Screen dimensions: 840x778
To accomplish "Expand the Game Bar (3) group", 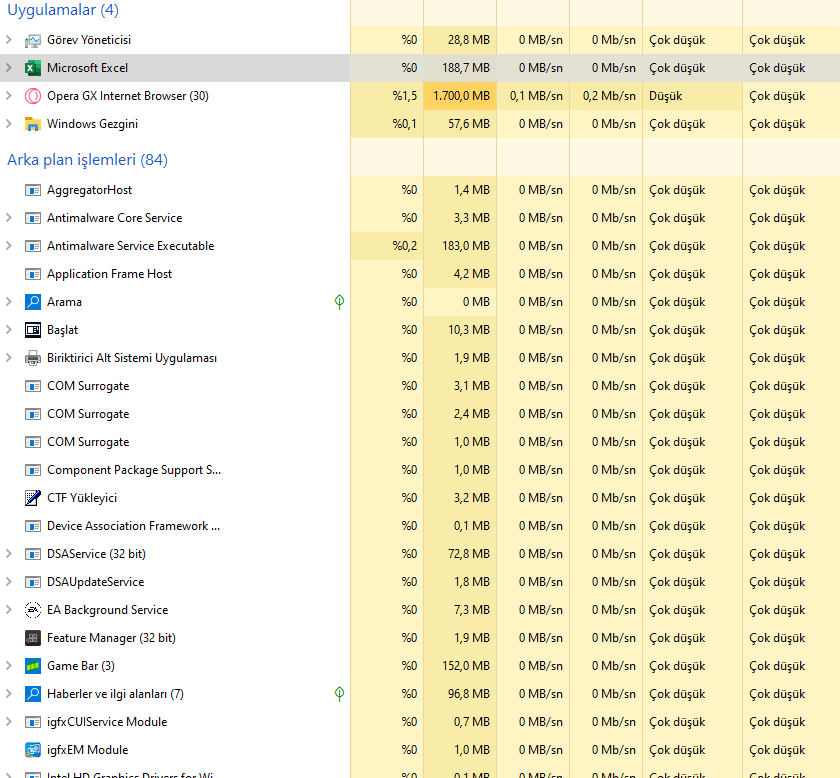I will (9, 665).
